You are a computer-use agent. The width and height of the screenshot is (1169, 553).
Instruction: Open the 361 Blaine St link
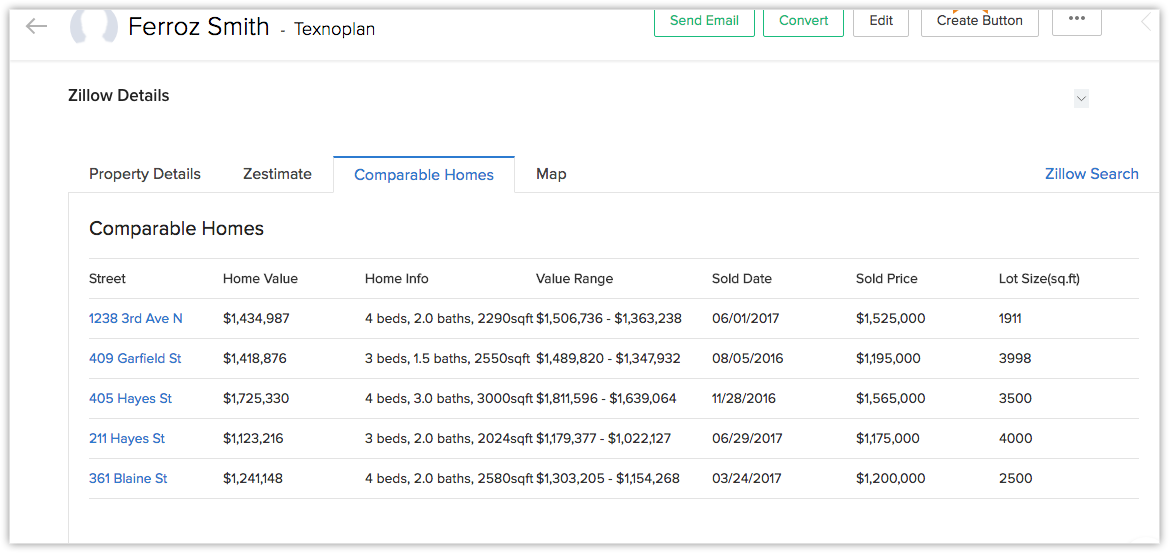[x=128, y=478]
